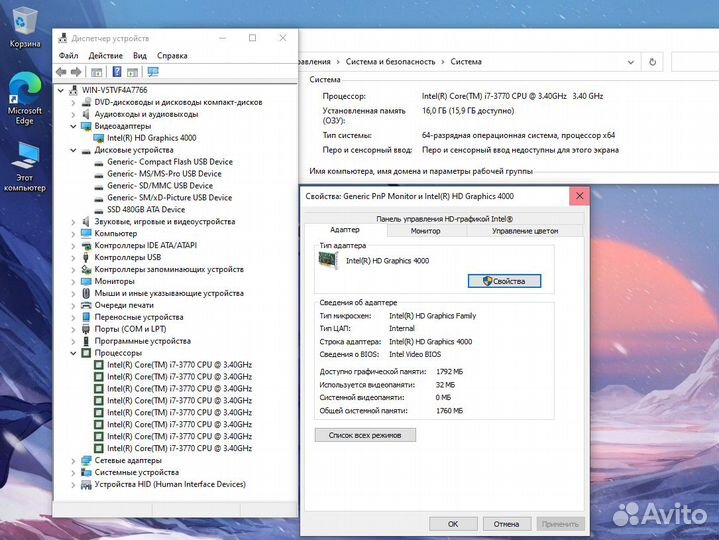This screenshot has height=540, width=719.
Task: Close the Generic PnP Monitor properties dialog
Action: click(580, 196)
